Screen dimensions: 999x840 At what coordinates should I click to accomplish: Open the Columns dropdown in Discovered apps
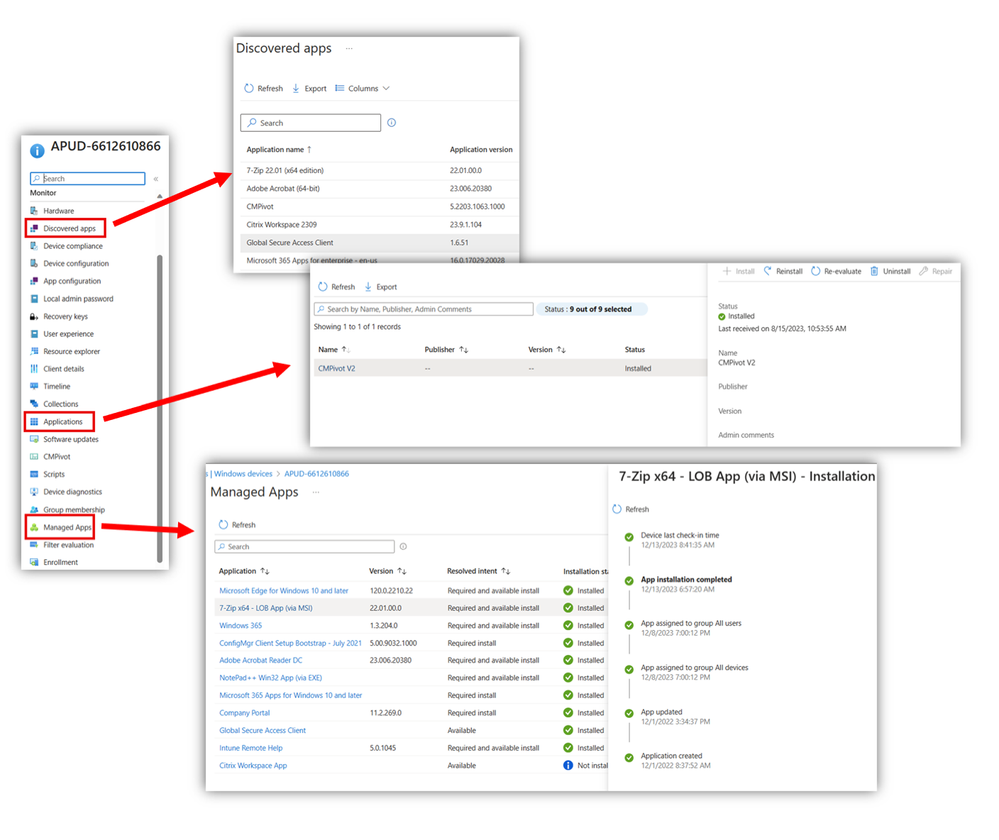point(362,89)
